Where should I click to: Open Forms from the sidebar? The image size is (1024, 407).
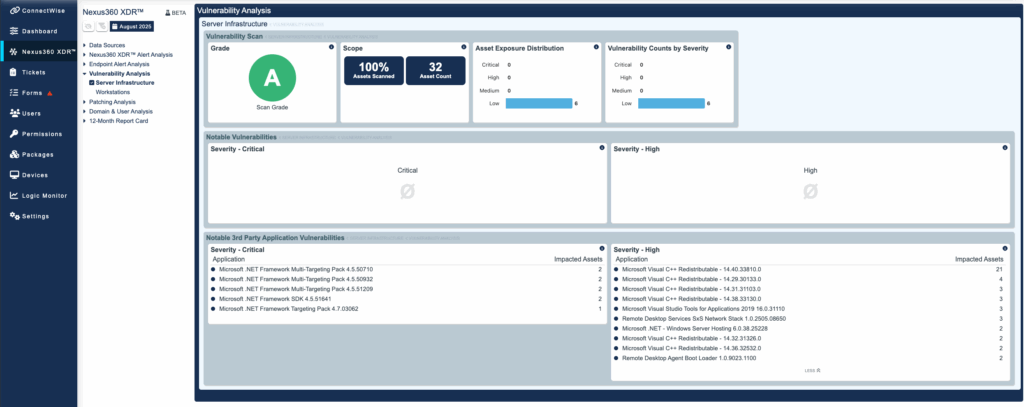pyautogui.click(x=32, y=93)
